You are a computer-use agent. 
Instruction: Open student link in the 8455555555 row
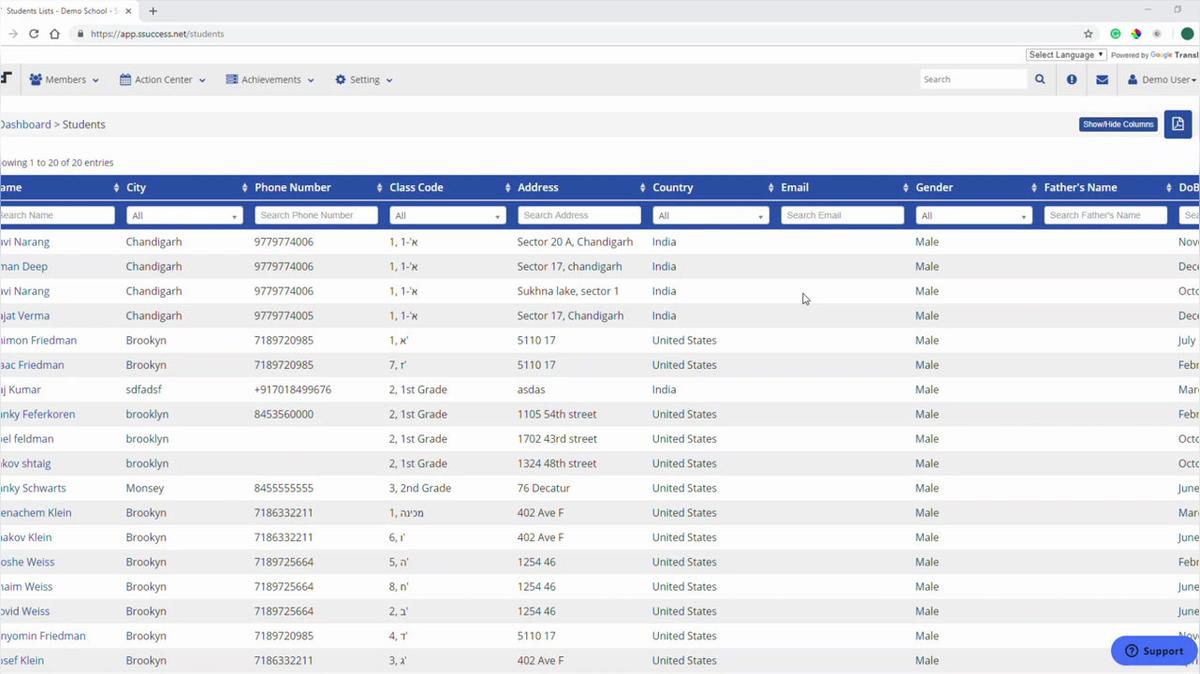(x=33, y=488)
